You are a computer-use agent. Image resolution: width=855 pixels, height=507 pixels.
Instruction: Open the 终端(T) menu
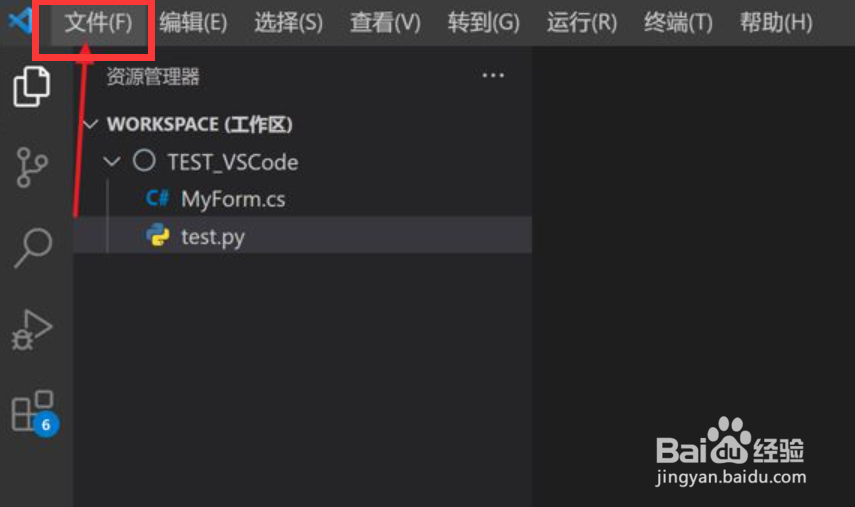(x=678, y=23)
